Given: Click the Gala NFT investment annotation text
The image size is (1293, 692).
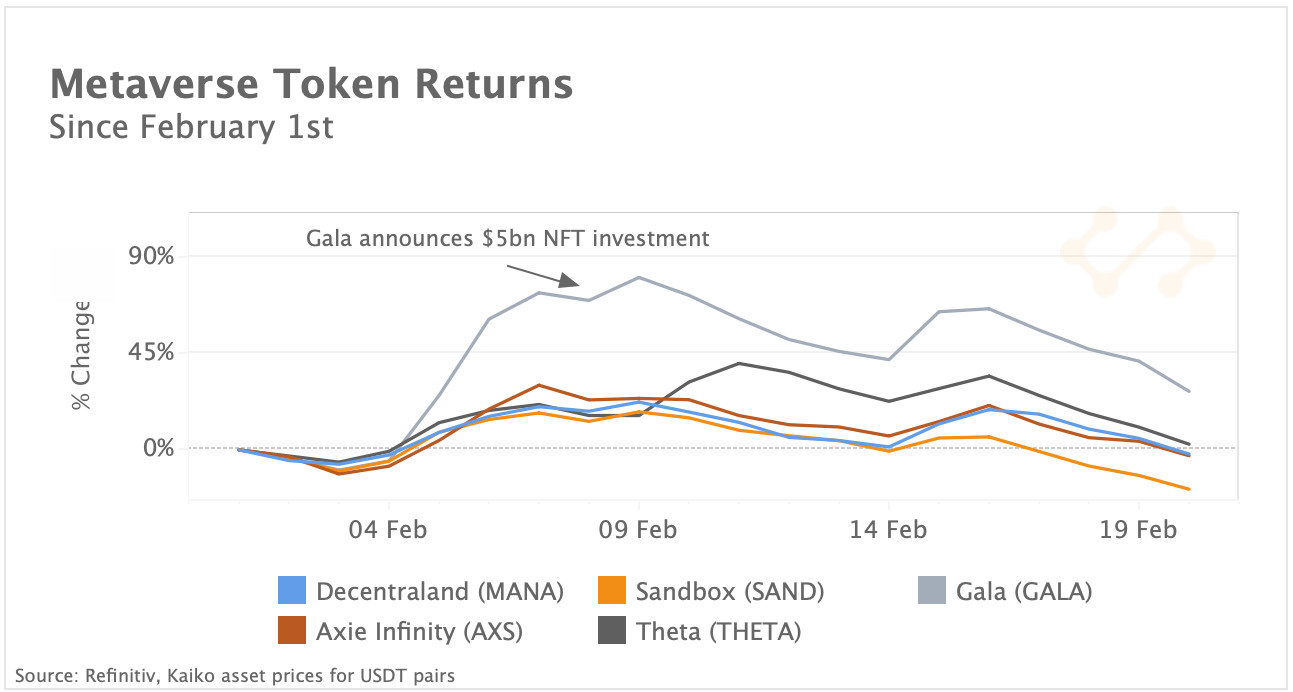Looking at the screenshot, I should (507, 238).
